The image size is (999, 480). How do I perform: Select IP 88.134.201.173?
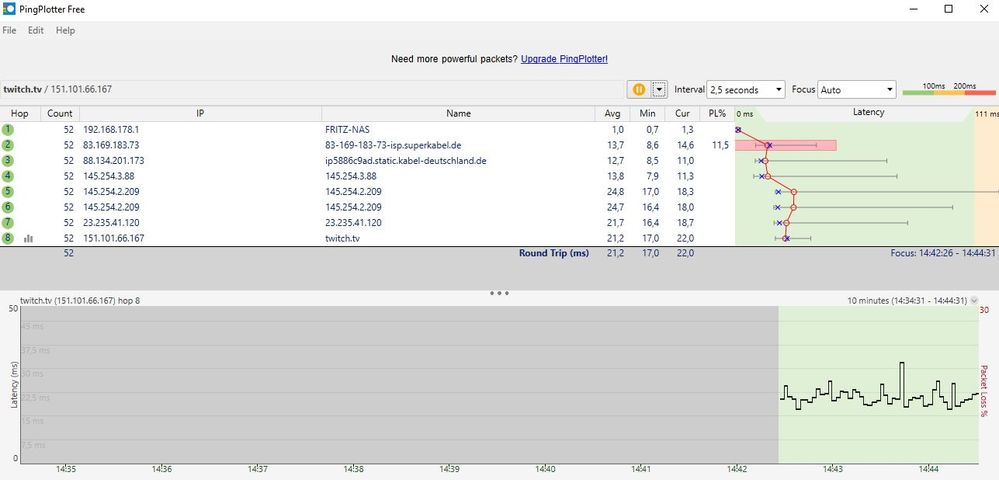(x=113, y=161)
